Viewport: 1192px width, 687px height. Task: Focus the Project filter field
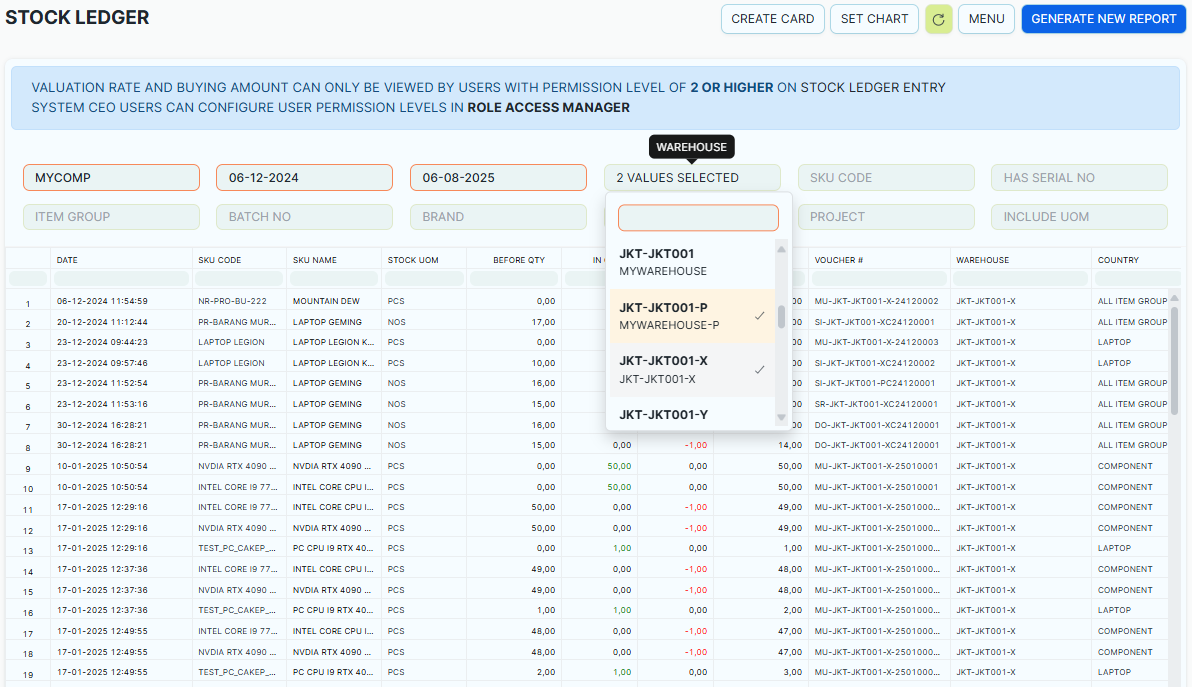click(886, 217)
